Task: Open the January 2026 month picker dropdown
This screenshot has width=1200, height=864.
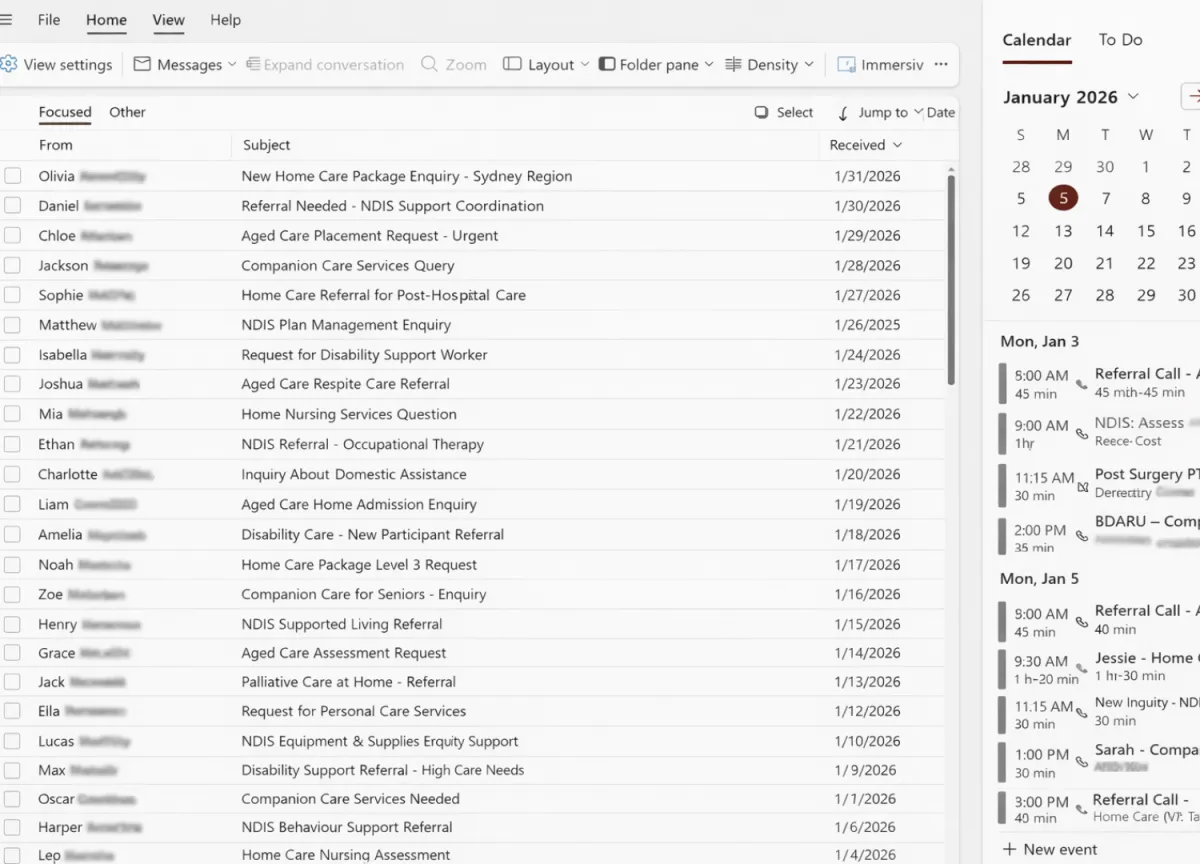Action: click(1131, 97)
